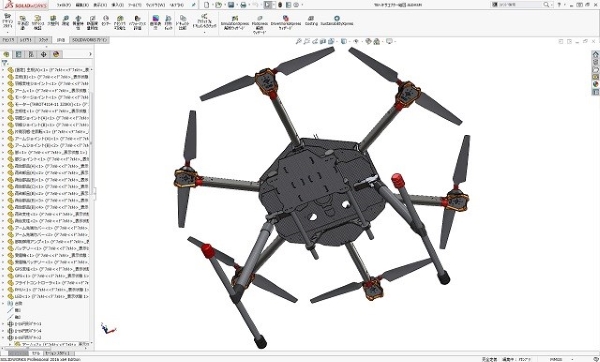Click the Print icon in the top toolbar
Screen dimensions: 600x362
tap(243, 5)
